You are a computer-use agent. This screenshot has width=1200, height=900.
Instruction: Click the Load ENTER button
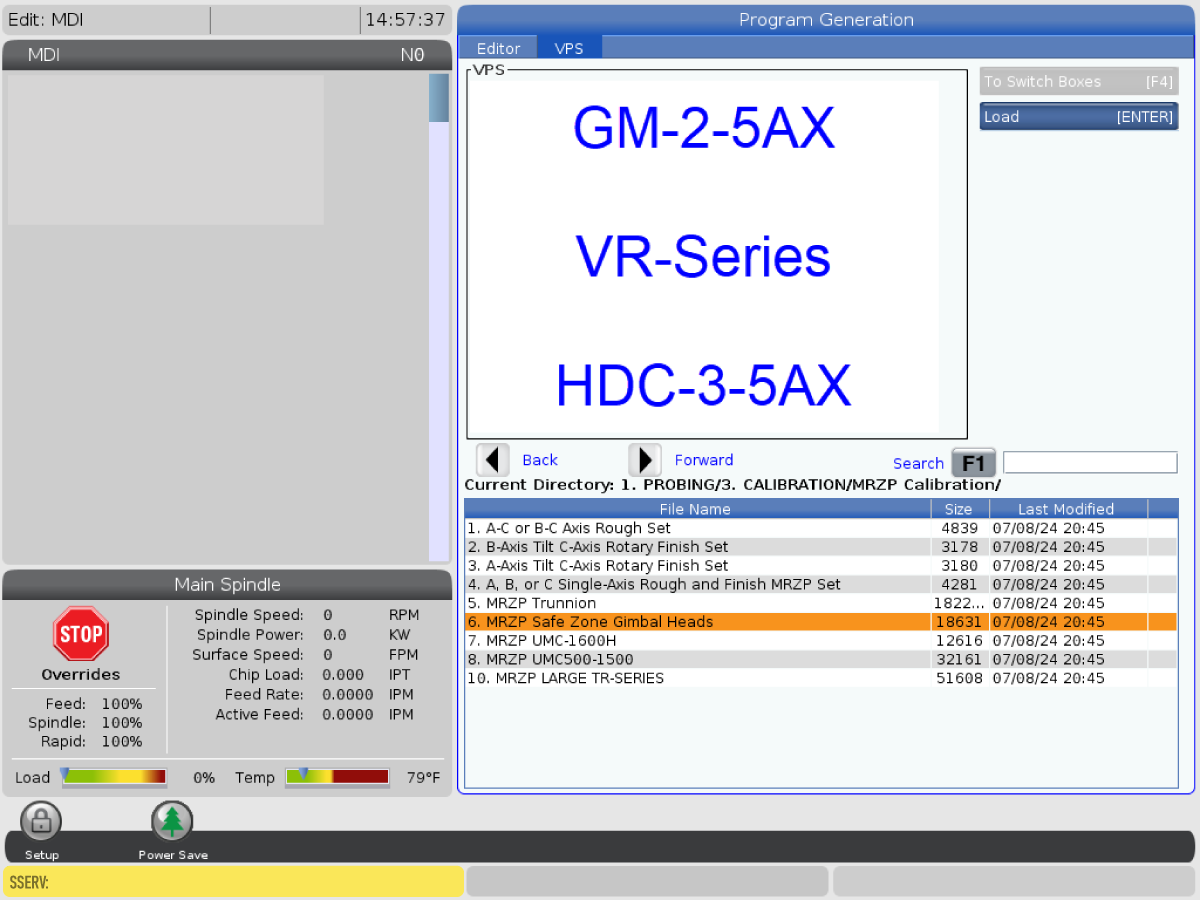click(x=1078, y=117)
